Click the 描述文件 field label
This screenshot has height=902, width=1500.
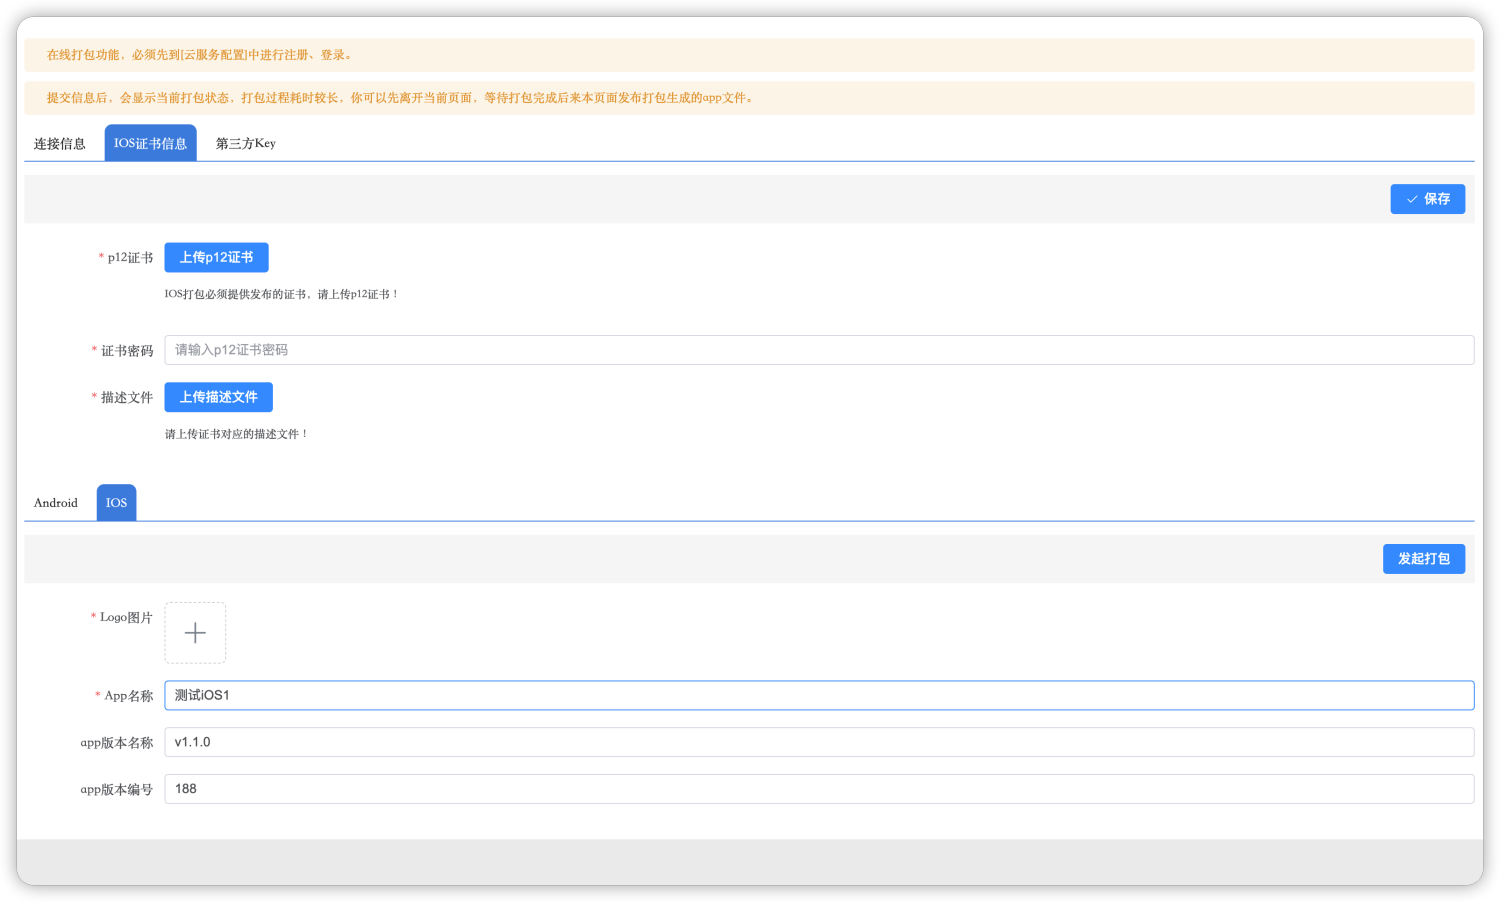126,398
